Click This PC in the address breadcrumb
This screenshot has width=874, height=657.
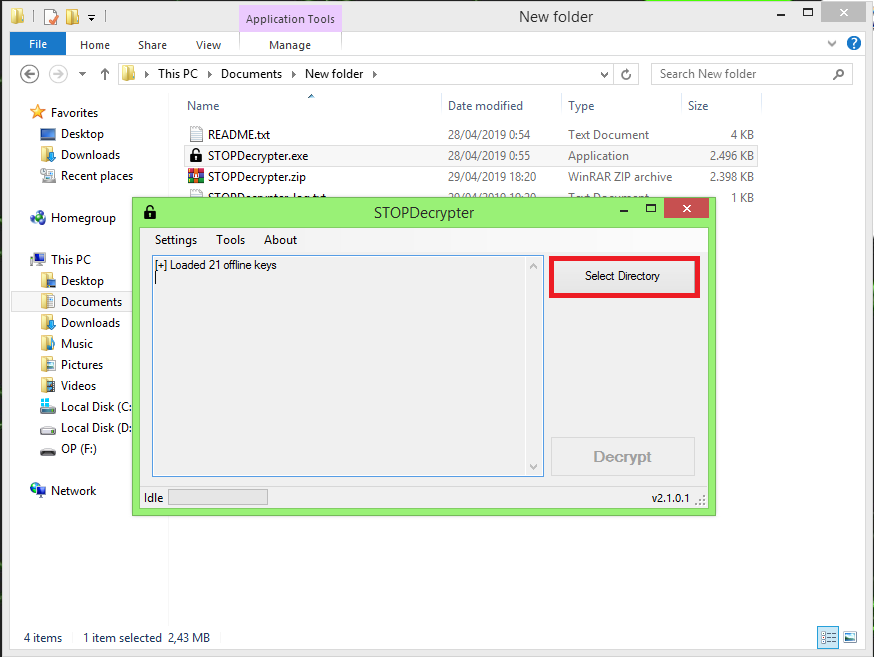tap(178, 74)
